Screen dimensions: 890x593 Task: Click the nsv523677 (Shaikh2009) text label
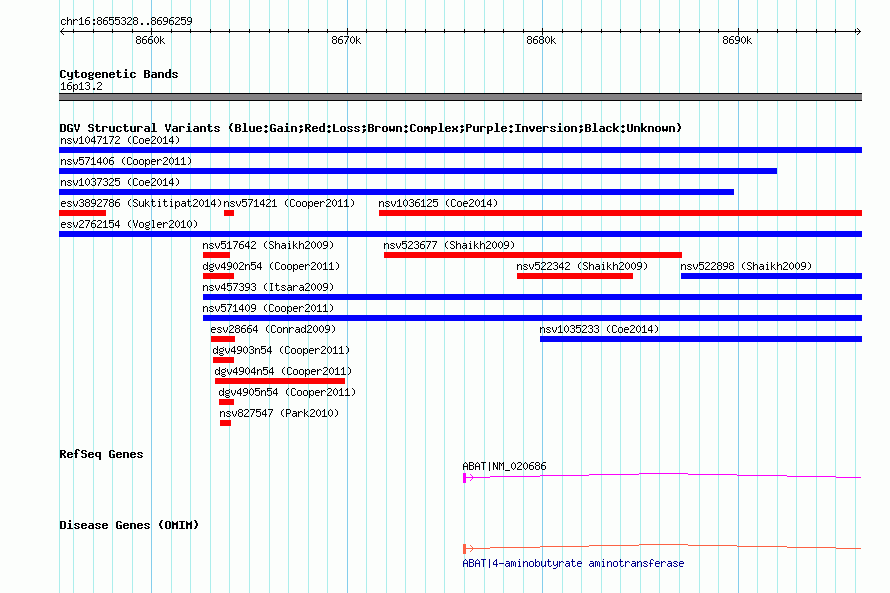[x=449, y=245]
